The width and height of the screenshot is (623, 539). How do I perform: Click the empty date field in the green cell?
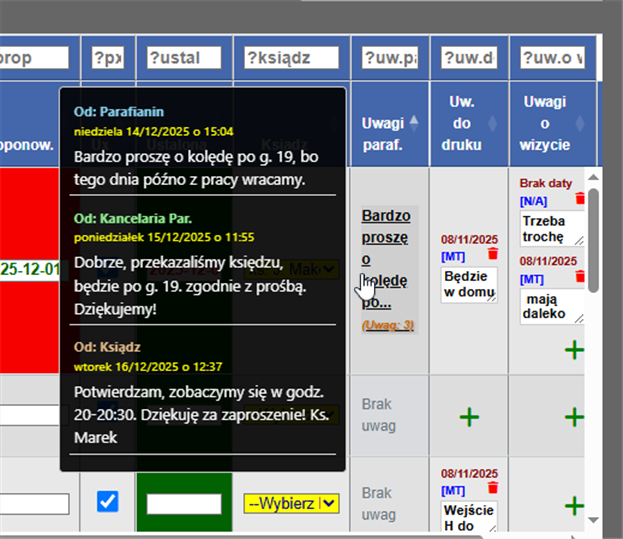(x=184, y=504)
